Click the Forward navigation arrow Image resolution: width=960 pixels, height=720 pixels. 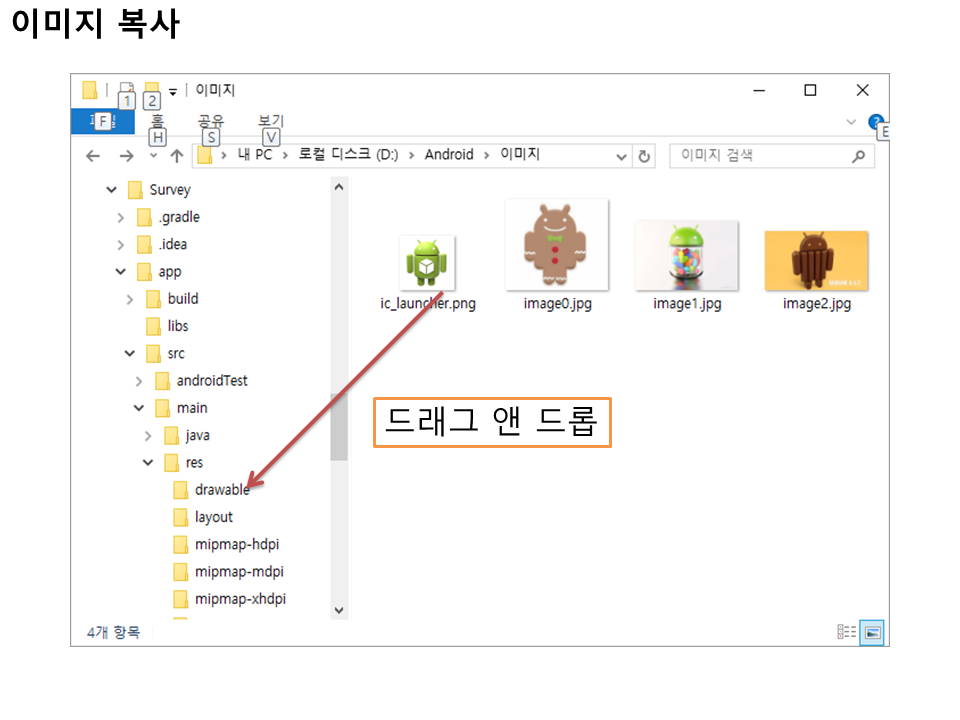pyautogui.click(x=126, y=156)
